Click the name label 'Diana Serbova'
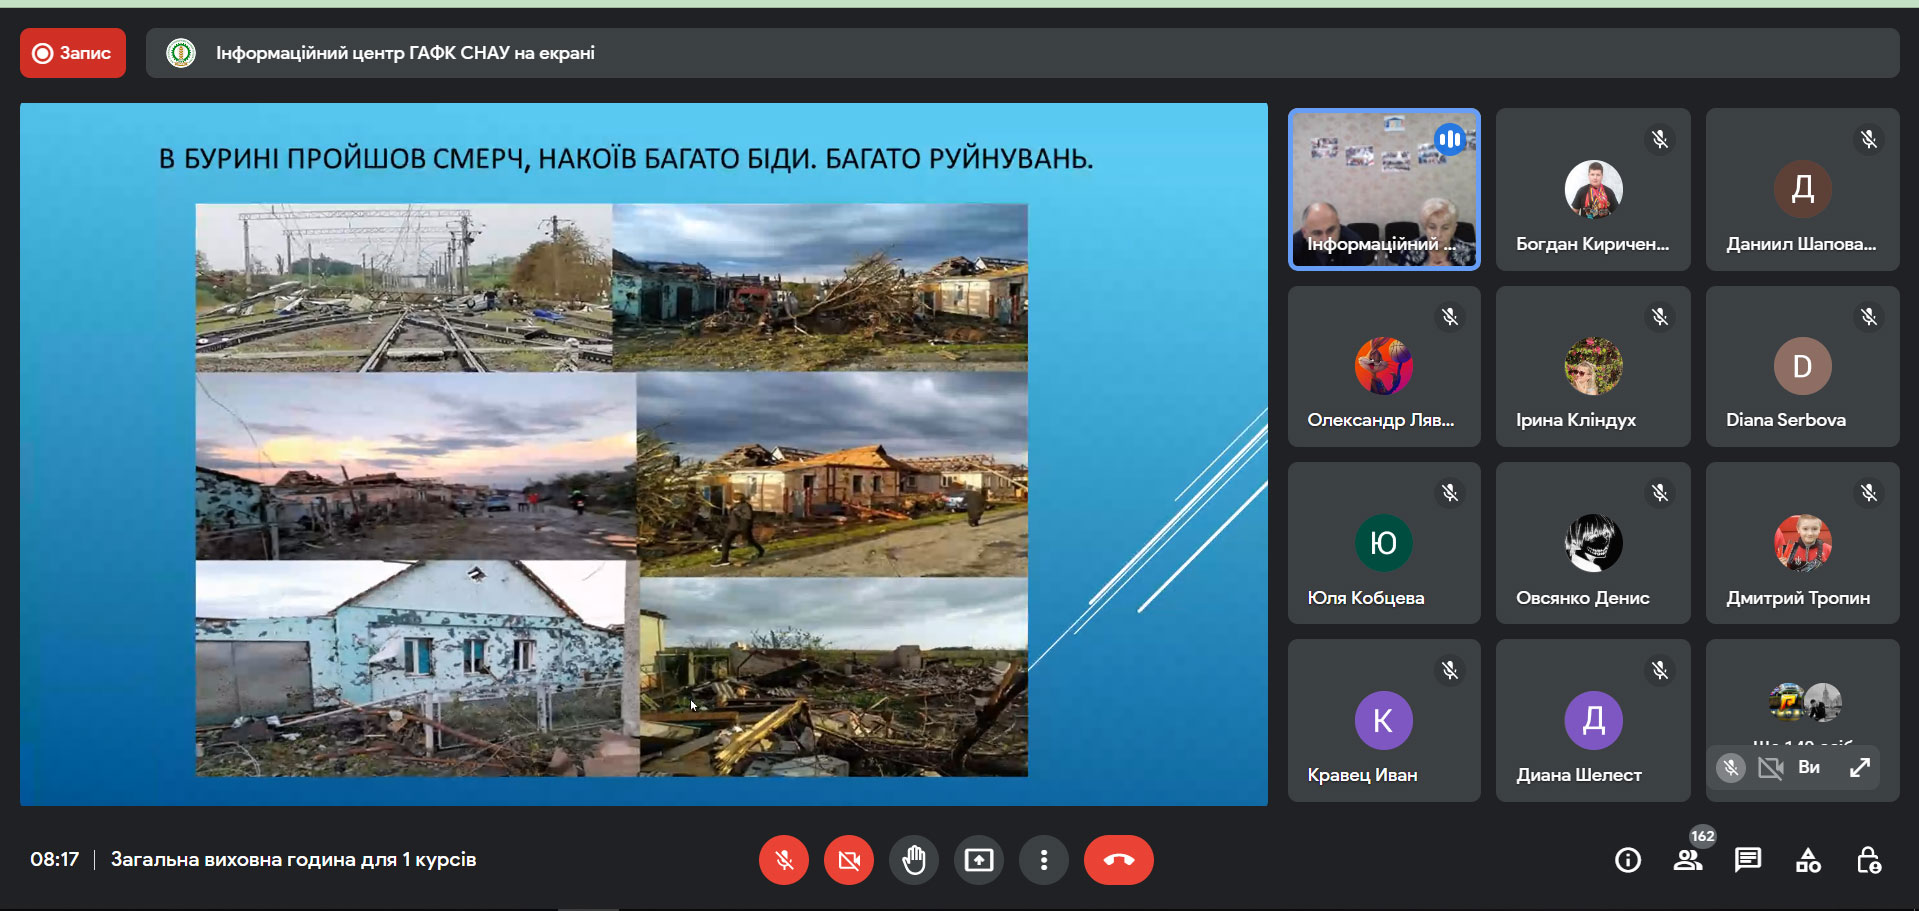This screenshot has height=911, width=1919. [x=1786, y=420]
